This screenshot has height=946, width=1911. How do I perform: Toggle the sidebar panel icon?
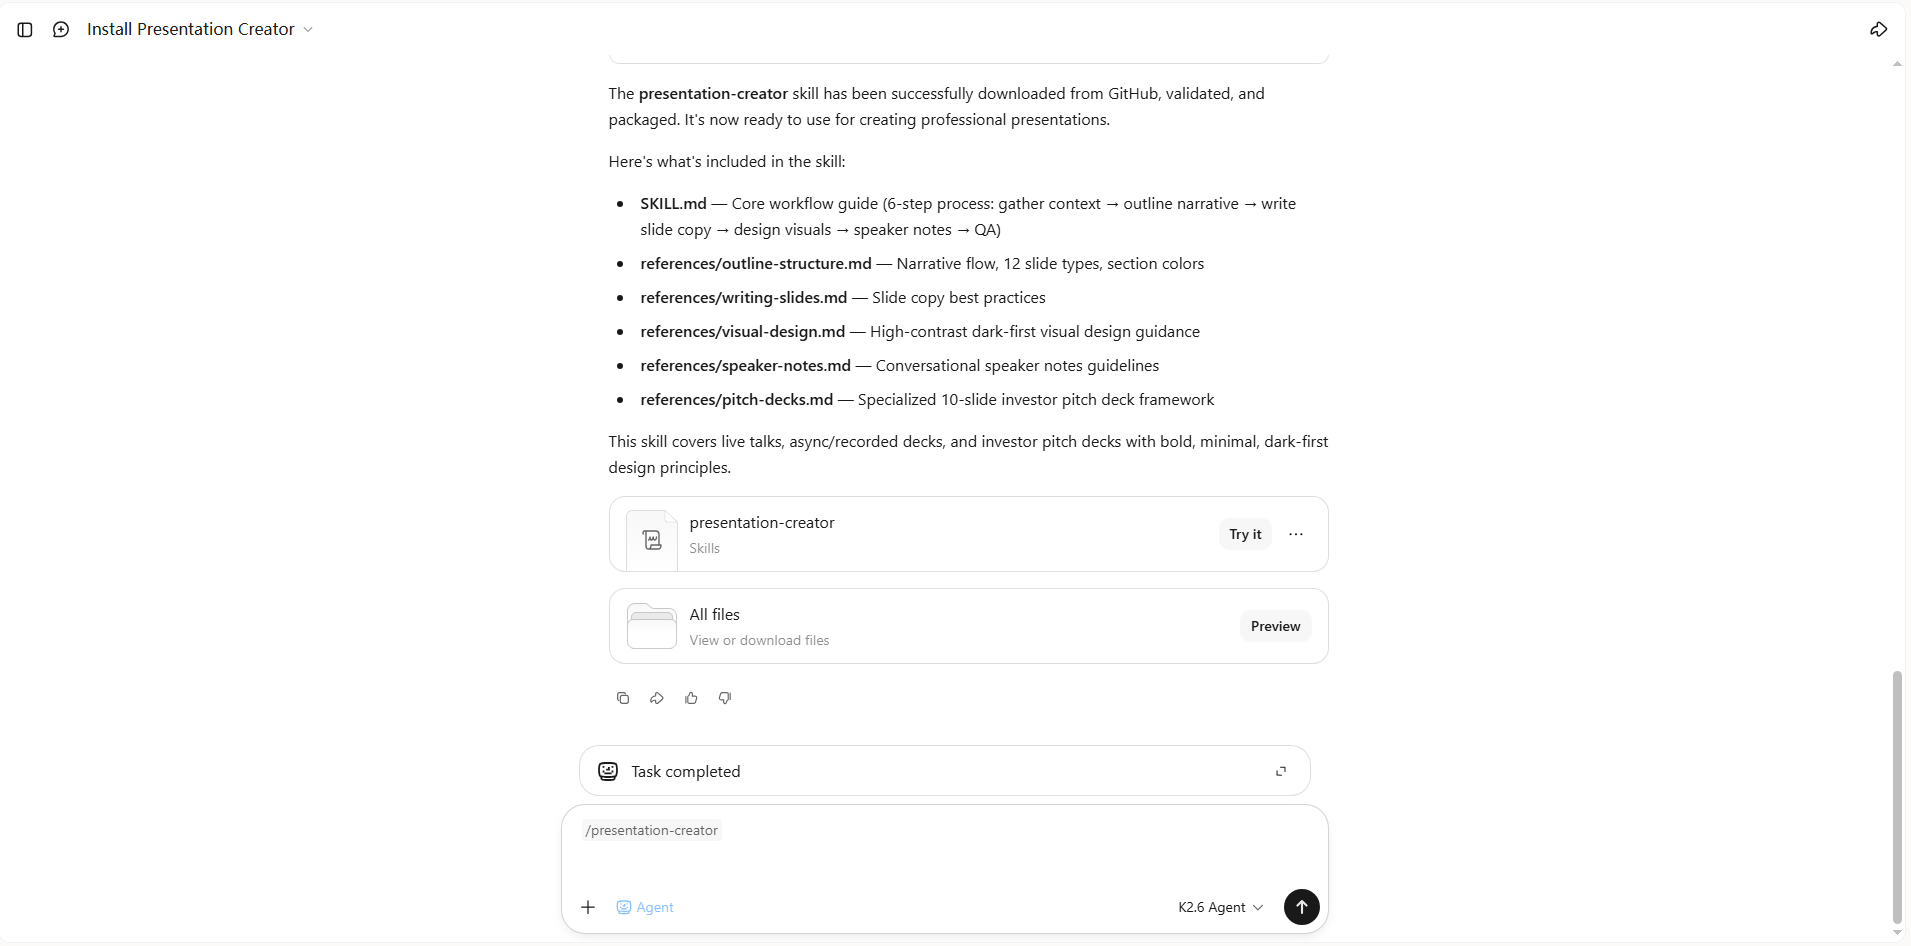click(25, 30)
